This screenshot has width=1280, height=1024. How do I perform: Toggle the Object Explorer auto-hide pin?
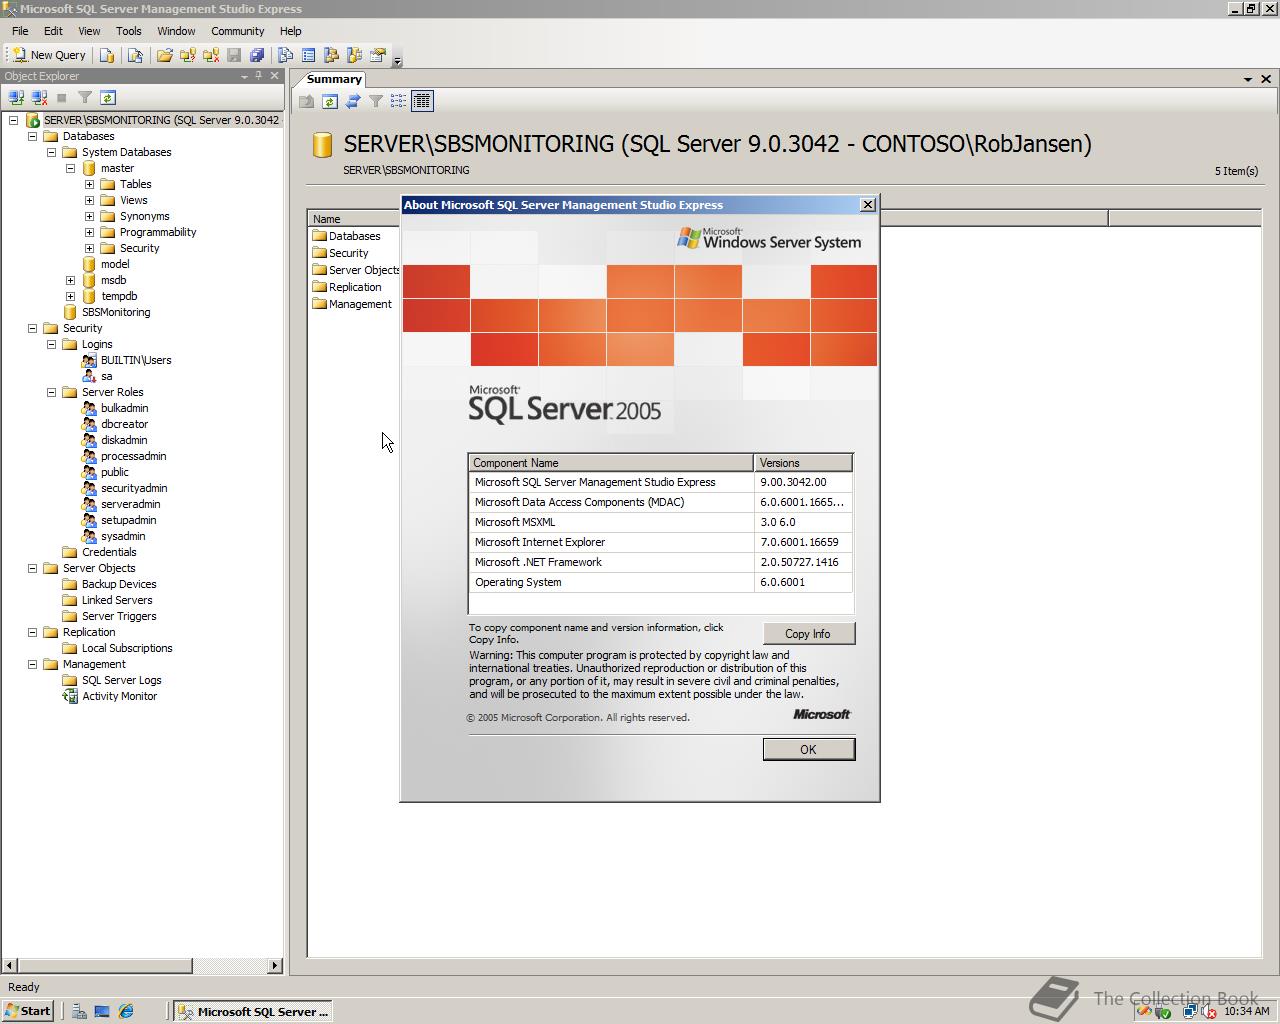259,76
